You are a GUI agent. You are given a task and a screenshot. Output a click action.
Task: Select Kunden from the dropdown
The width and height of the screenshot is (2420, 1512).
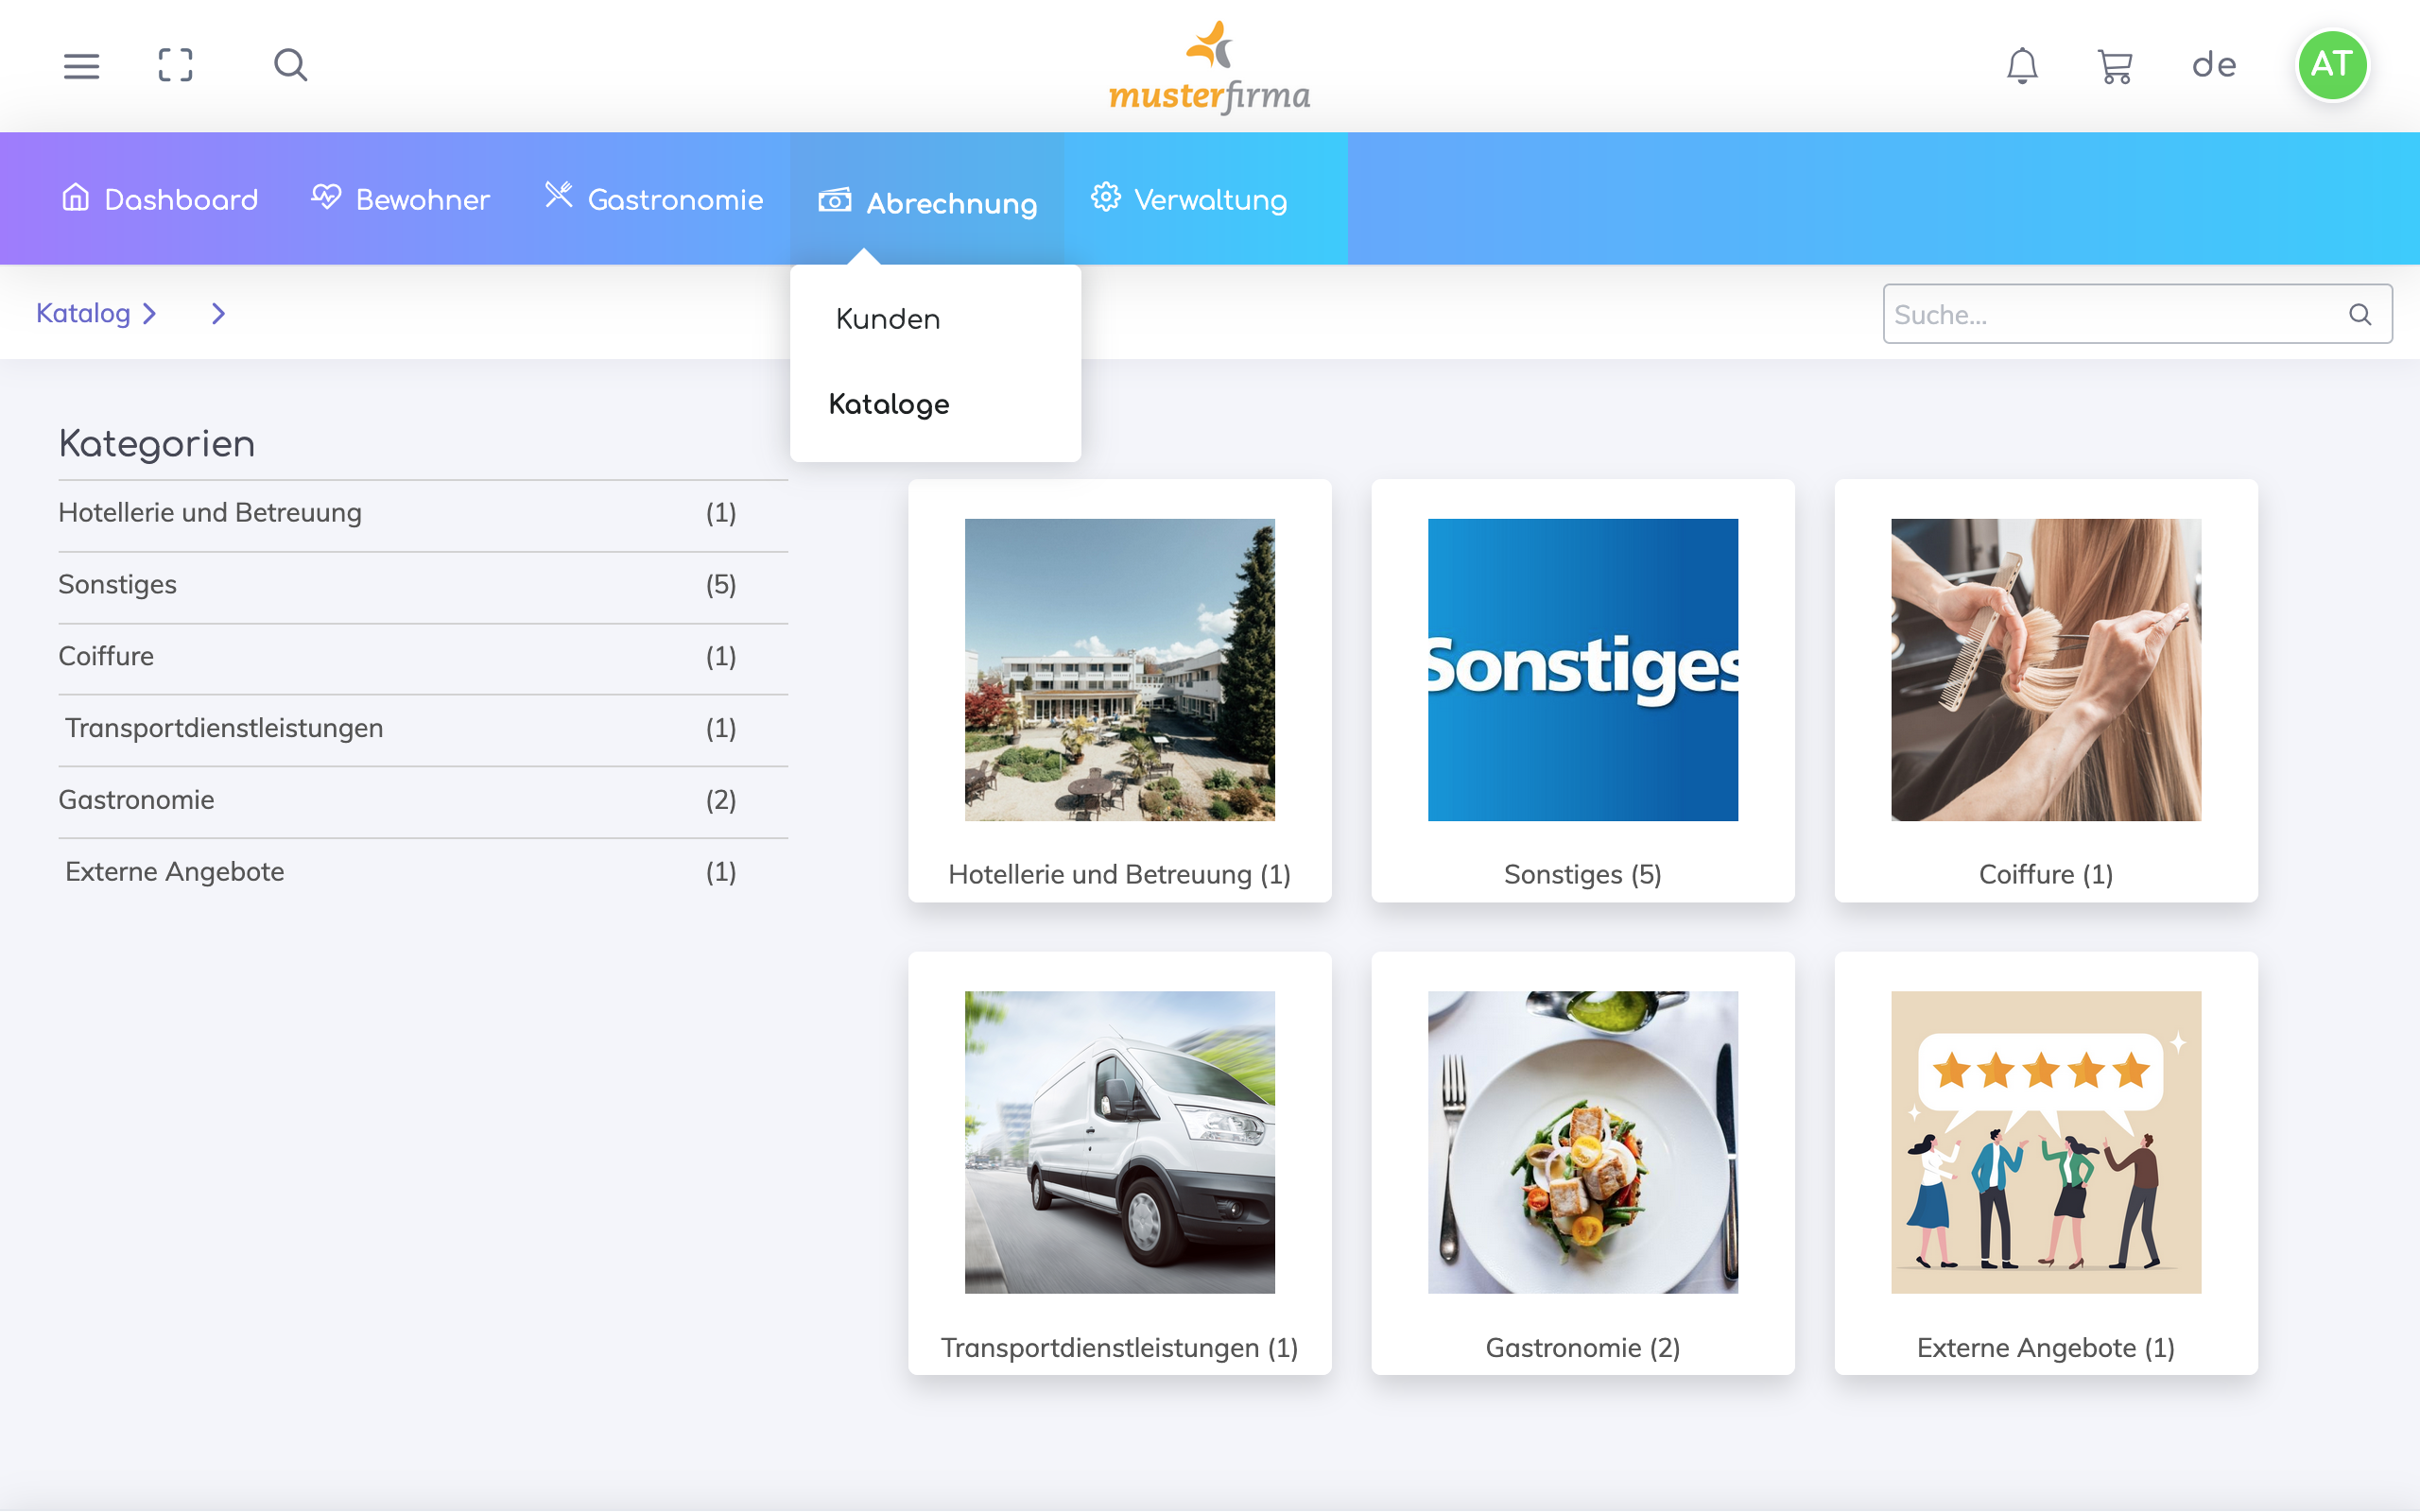tap(888, 319)
